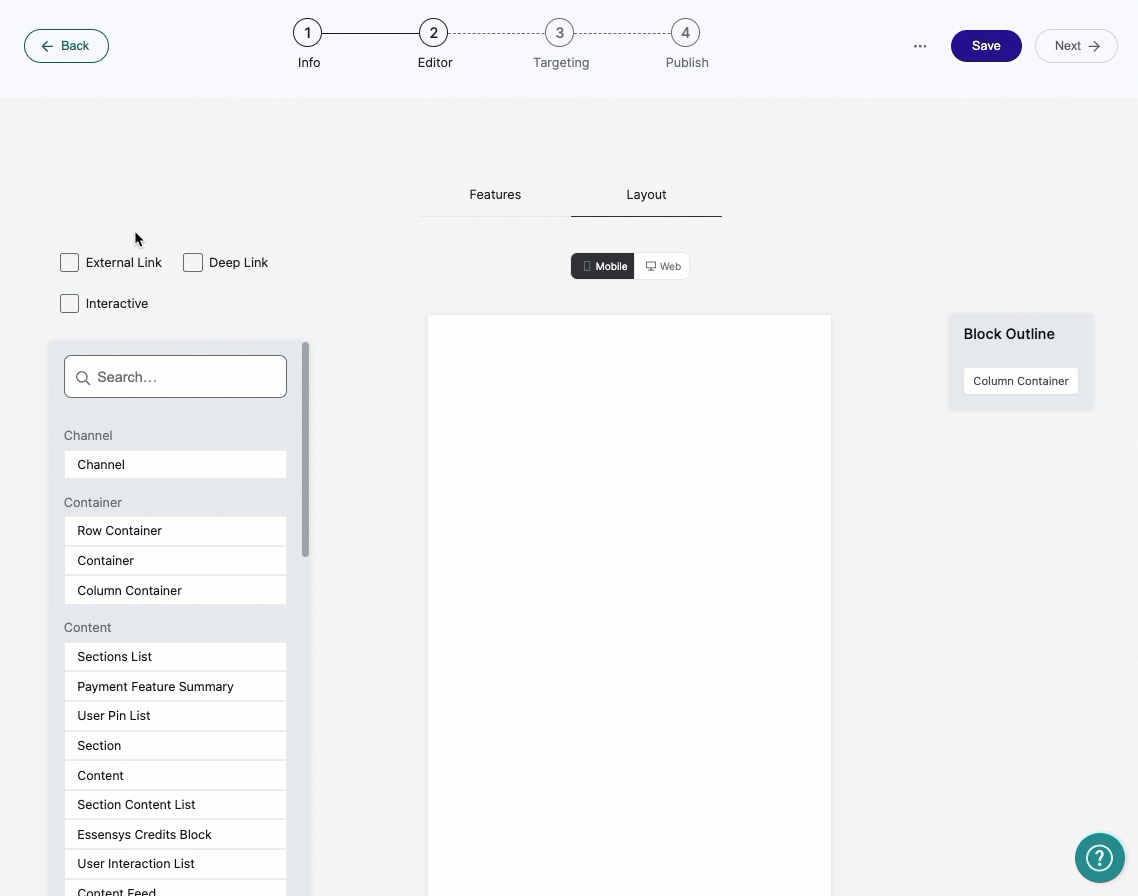Click the Save button
The height and width of the screenshot is (896, 1138).
click(986, 46)
